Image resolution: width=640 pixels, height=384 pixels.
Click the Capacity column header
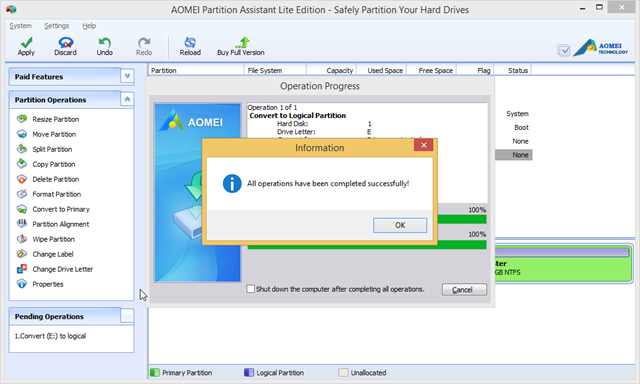coord(332,70)
